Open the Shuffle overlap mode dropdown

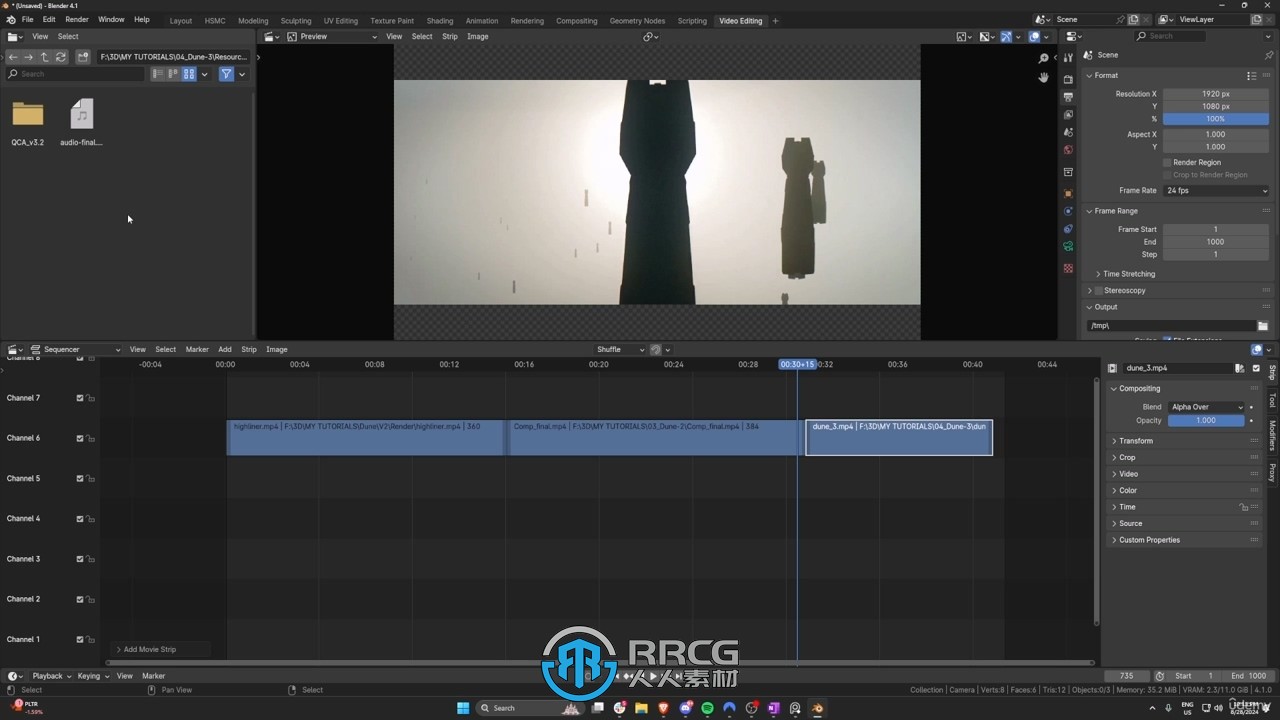pos(620,349)
